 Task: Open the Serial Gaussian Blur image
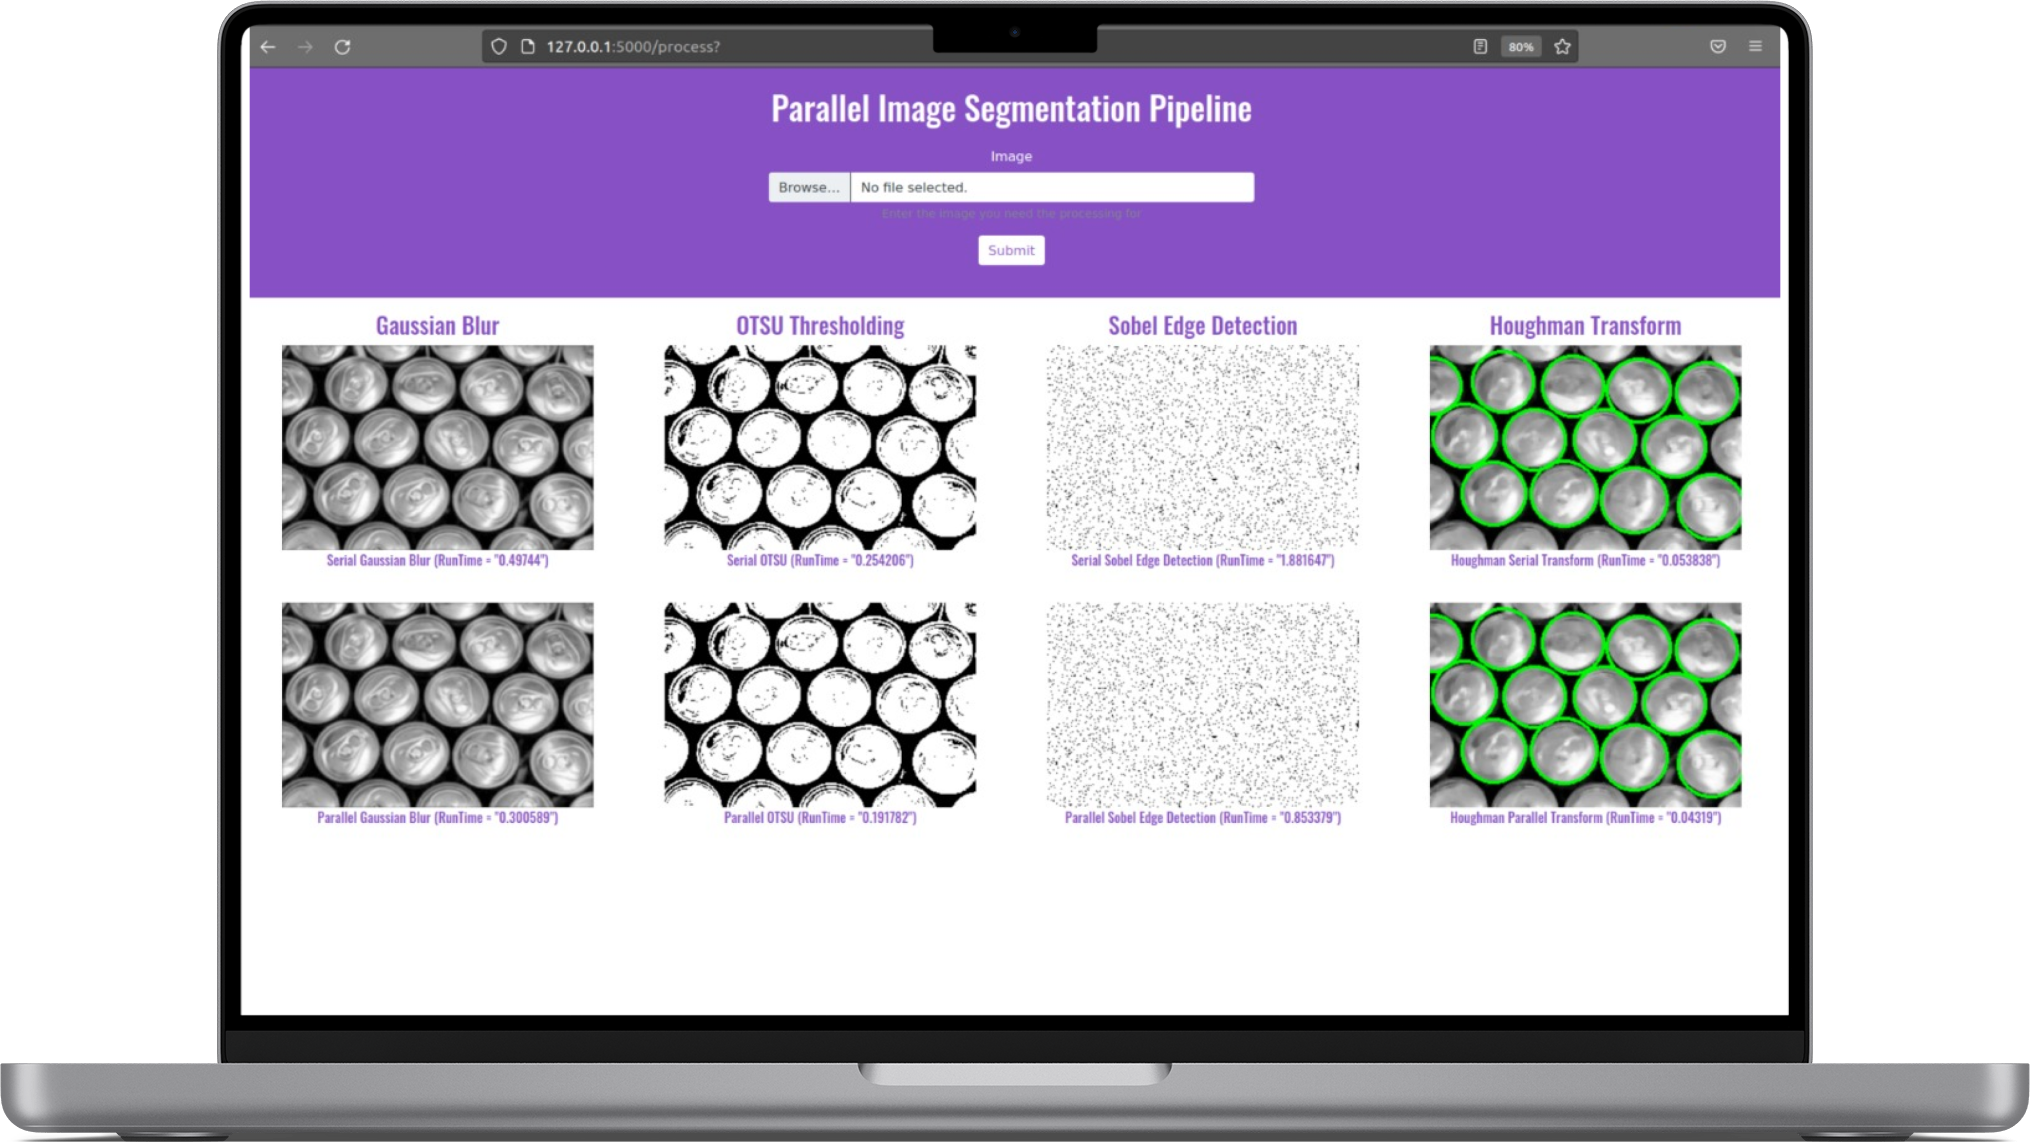point(437,447)
